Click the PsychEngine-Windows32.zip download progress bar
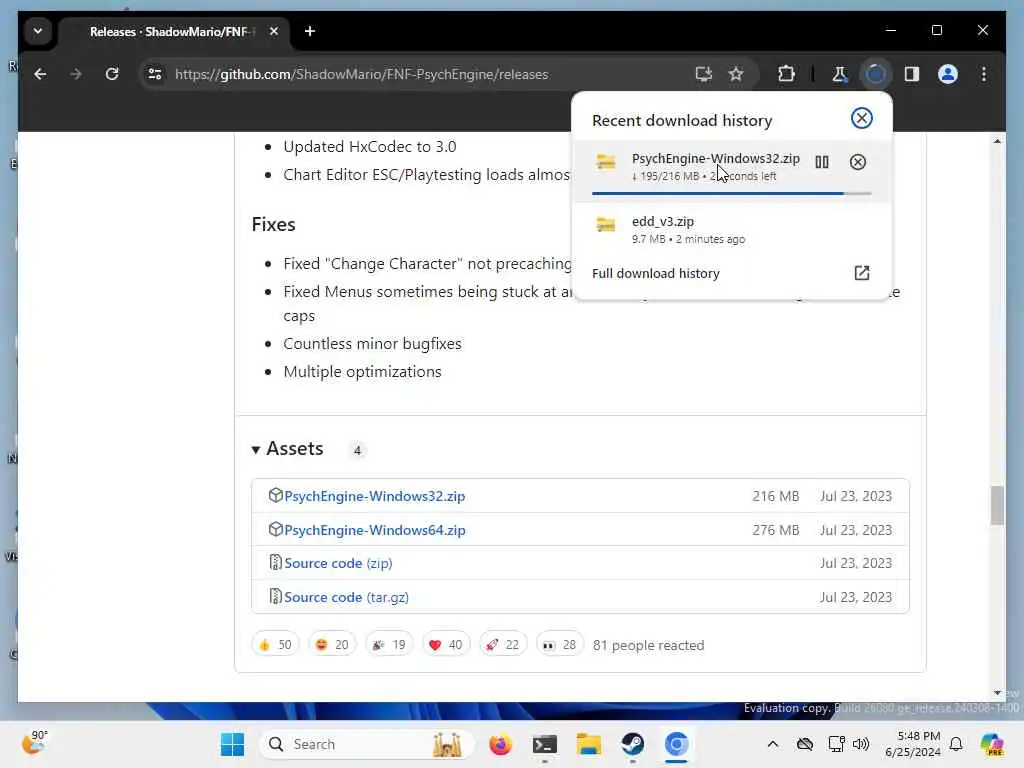 731,193
